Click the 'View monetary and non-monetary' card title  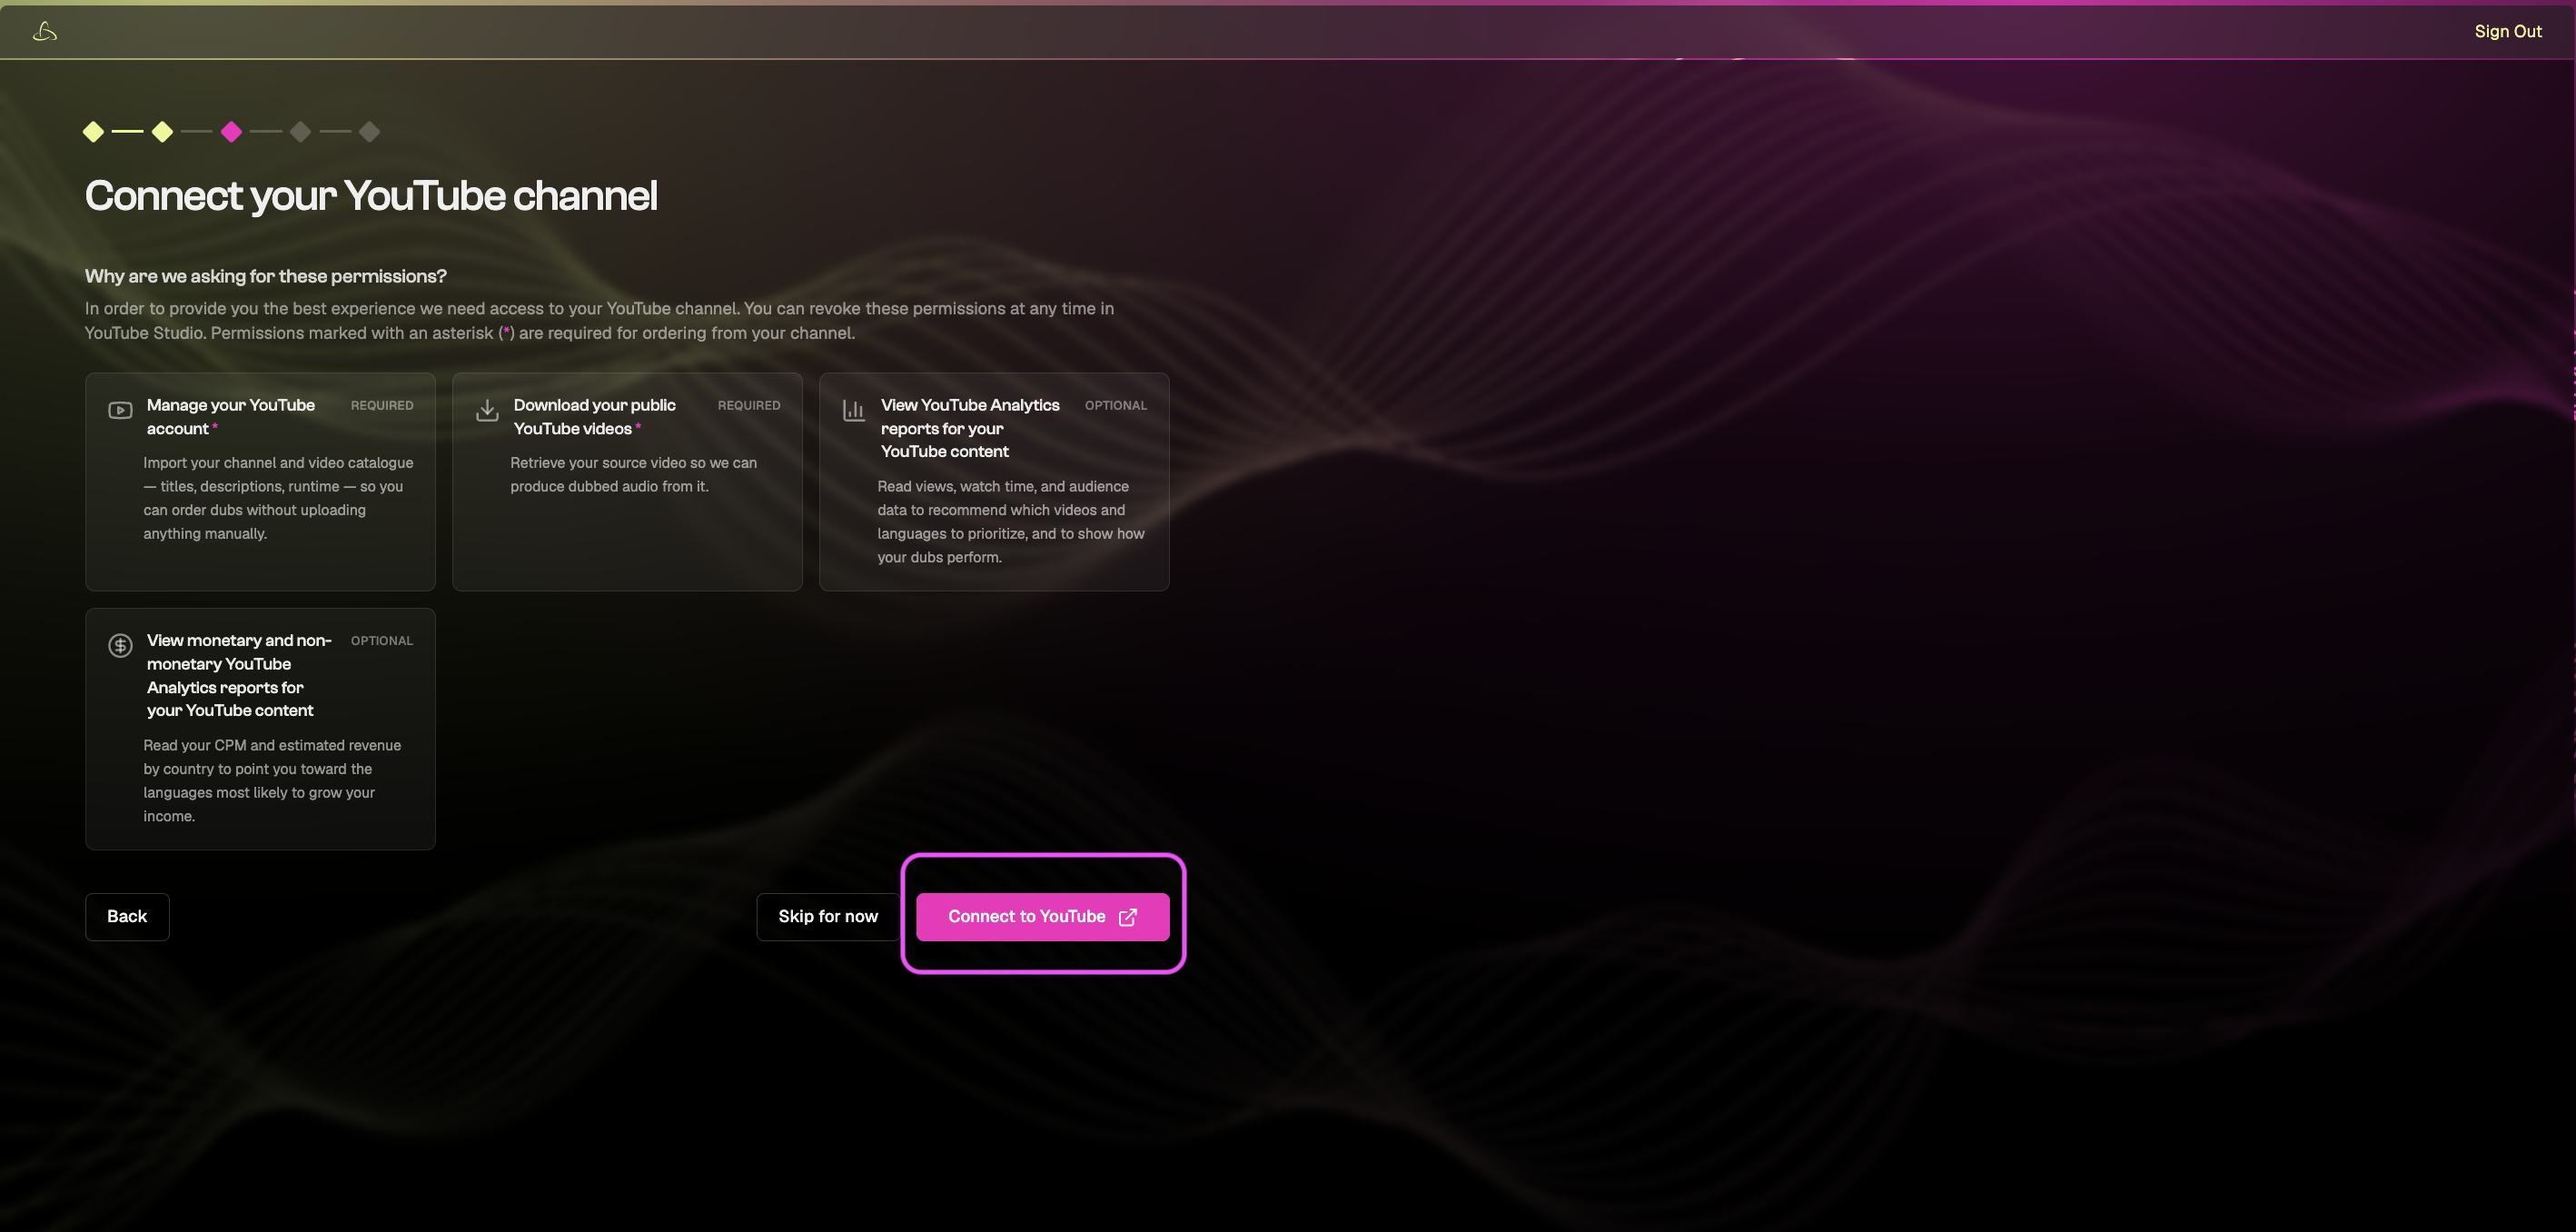tap(239, 675)
